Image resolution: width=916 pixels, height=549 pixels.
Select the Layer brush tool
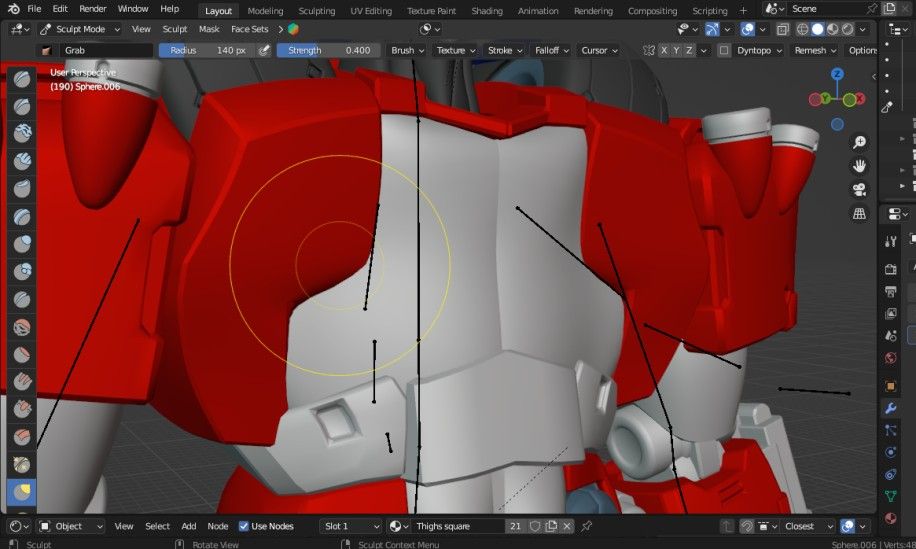click(x=22, y=217)
